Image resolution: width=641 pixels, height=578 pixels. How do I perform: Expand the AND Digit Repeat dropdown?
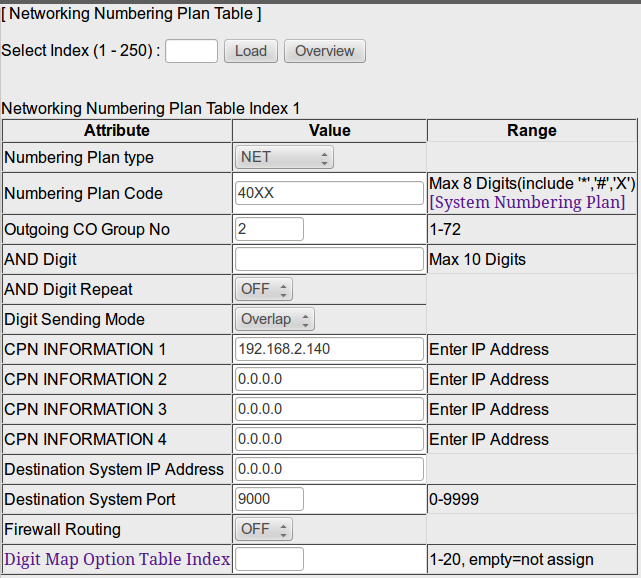pos(264,289)
